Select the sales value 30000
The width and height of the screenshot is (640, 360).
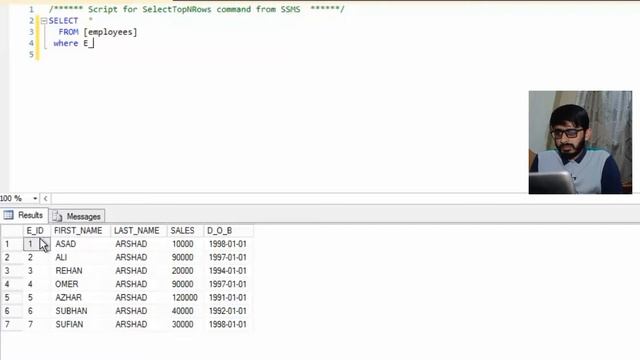(x=184, y=324)
